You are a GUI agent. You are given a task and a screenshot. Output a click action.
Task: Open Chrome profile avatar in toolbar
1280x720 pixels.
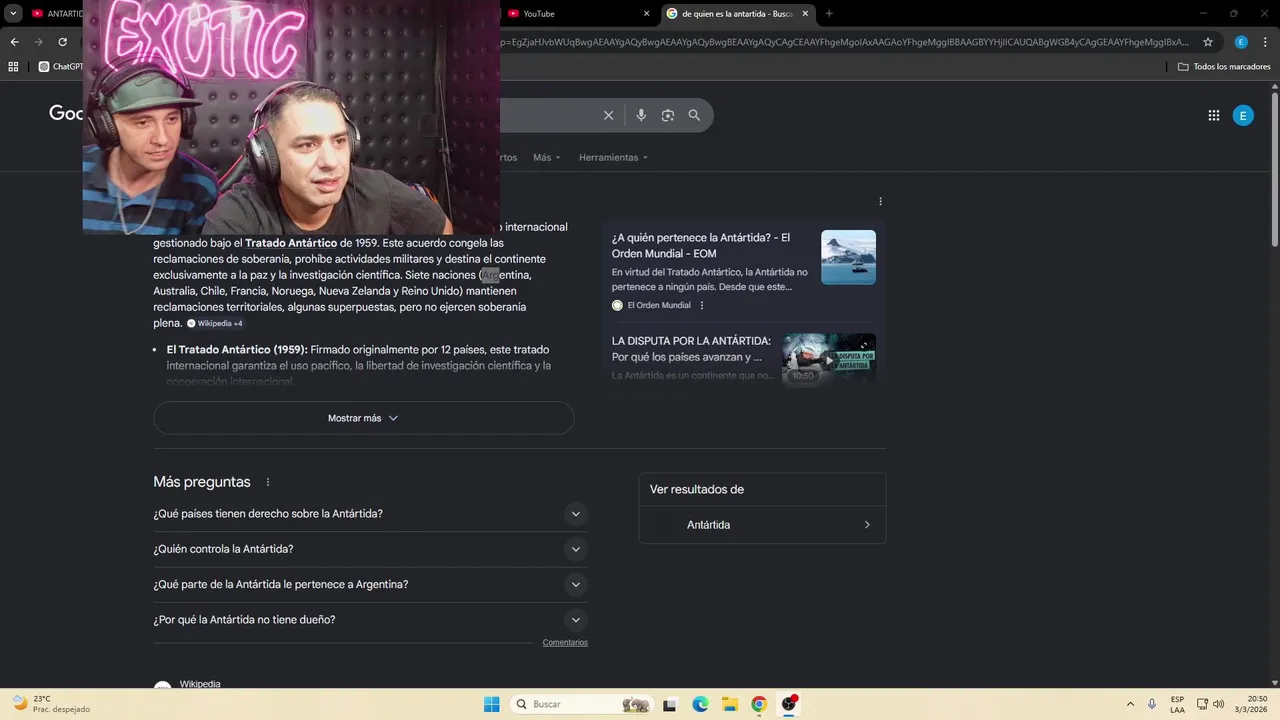1241,42
